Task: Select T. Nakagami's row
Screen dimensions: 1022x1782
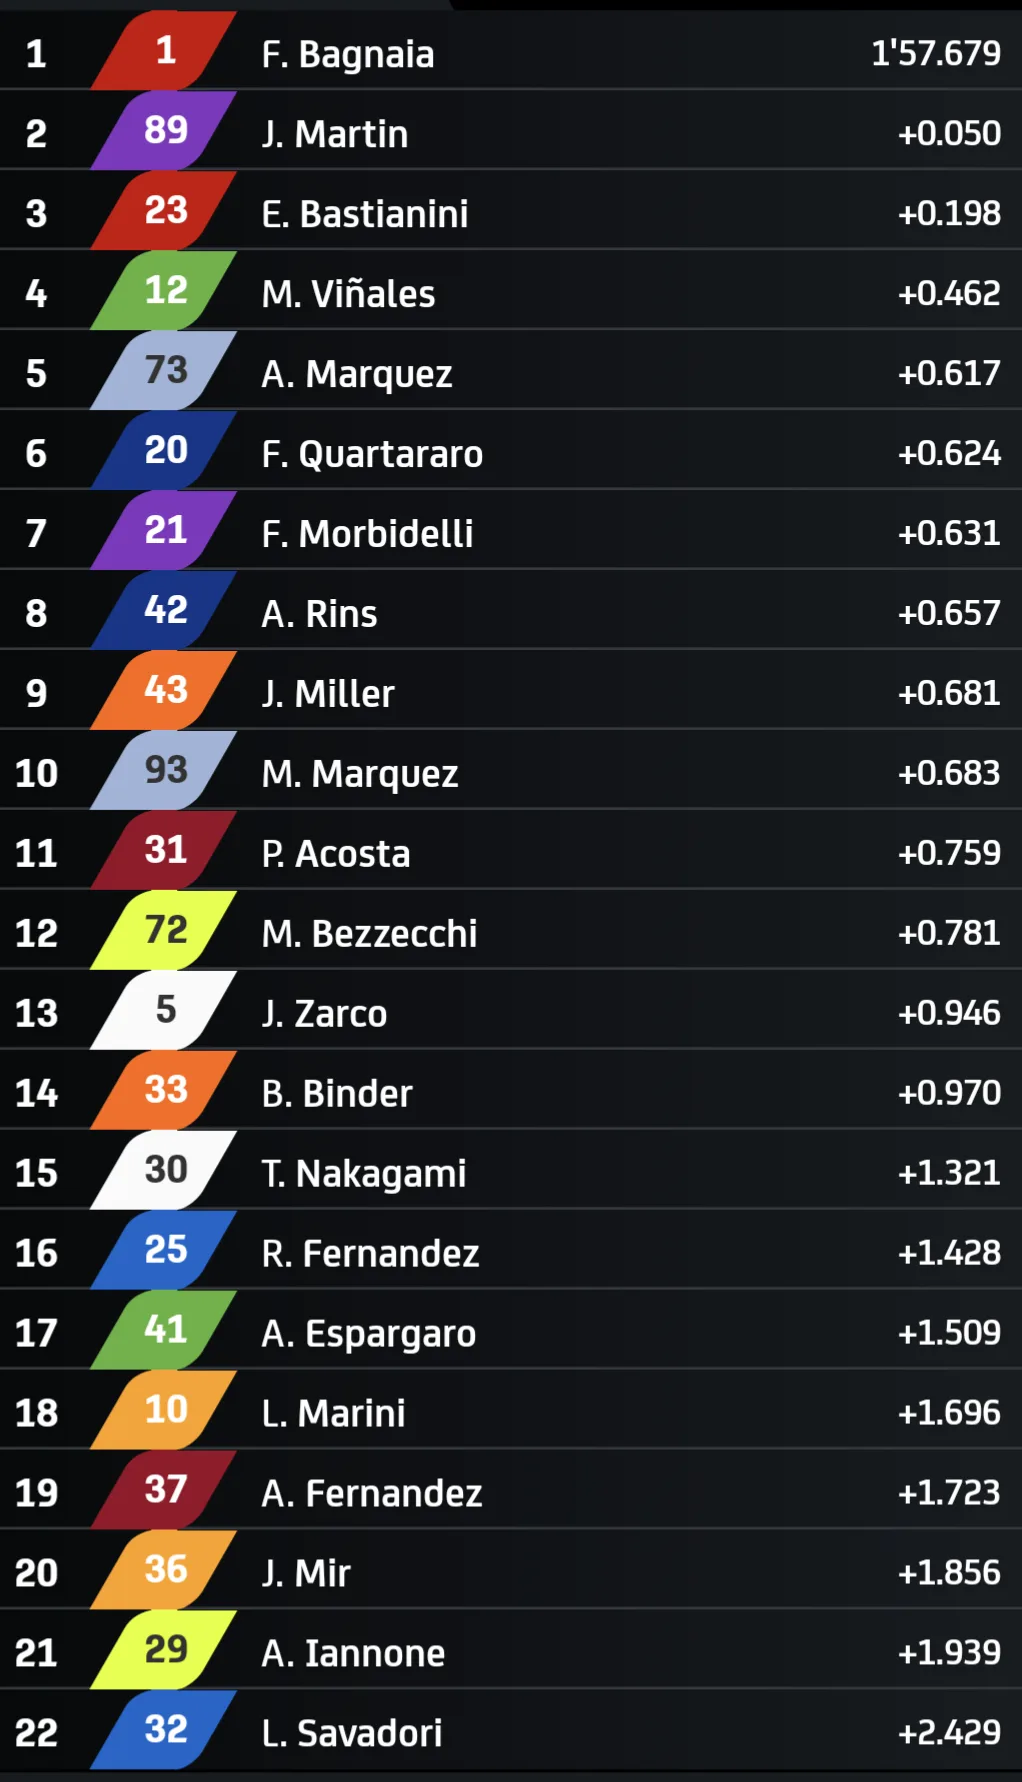Action: point(511,1170)
